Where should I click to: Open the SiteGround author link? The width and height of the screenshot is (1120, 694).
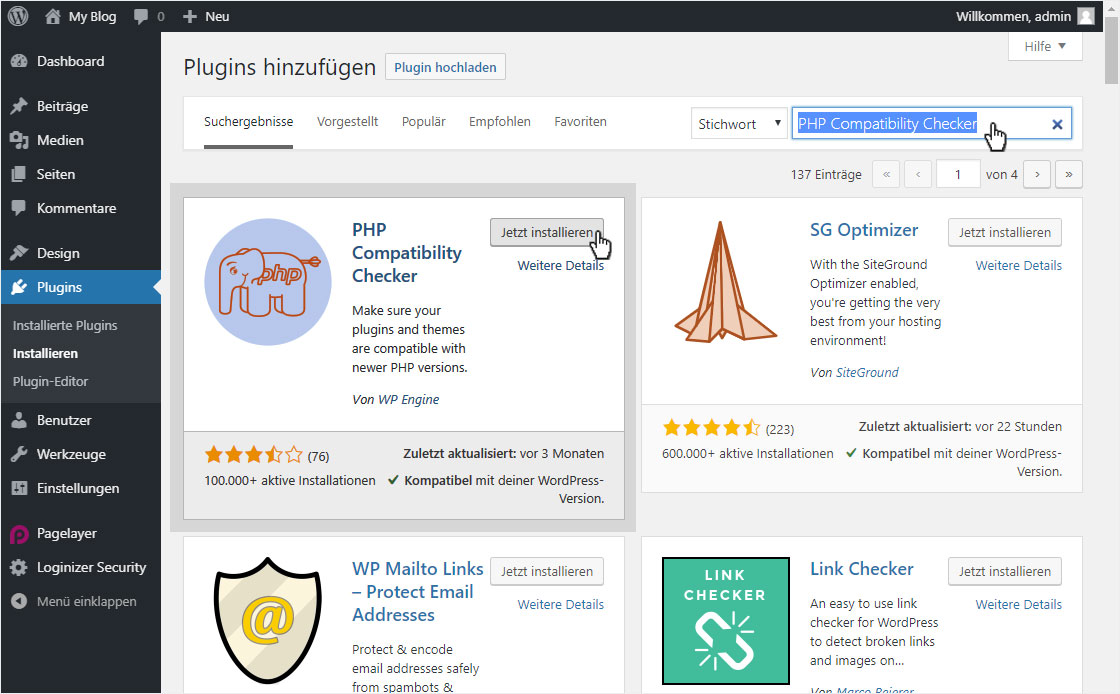click(867, 373)
